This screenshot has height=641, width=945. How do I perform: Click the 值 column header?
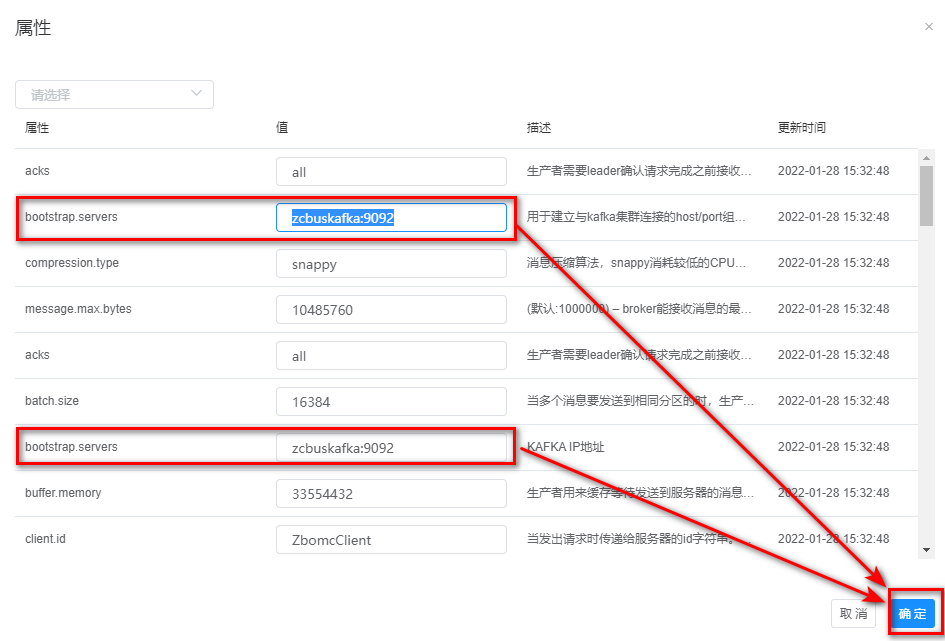282,128
